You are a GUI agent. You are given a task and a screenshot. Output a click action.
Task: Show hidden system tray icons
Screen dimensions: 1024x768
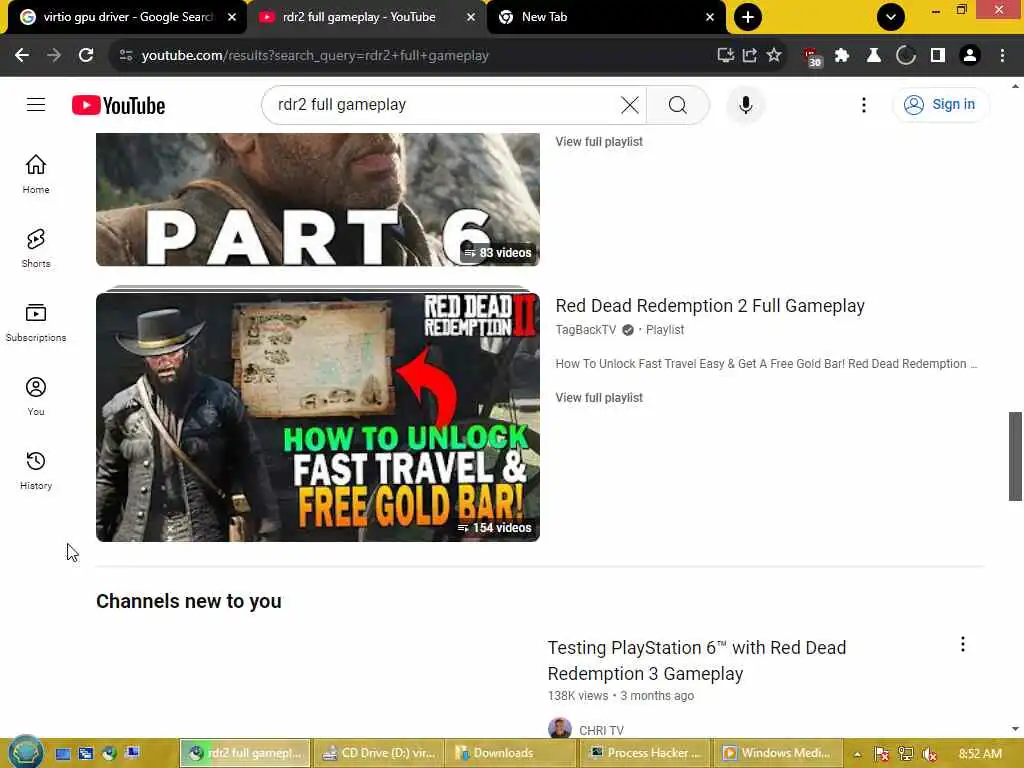857,754
